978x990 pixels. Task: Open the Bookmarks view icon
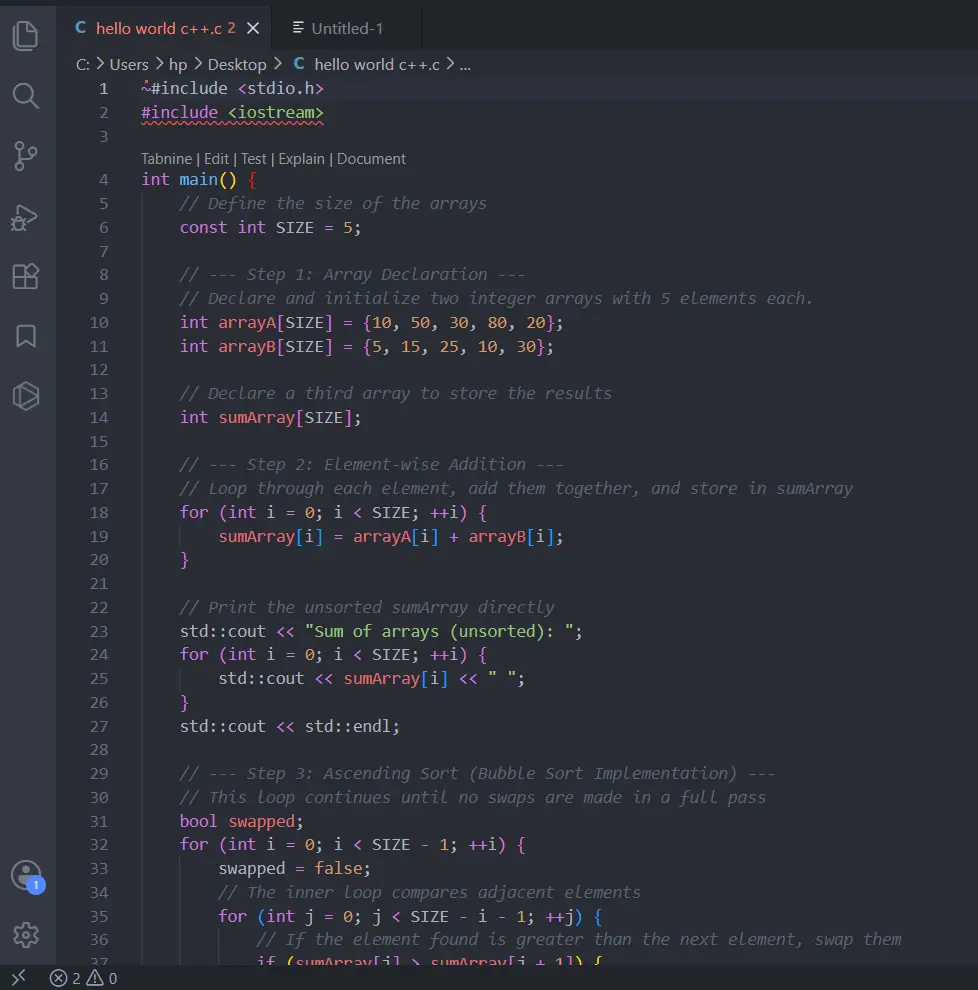(25, 336)
